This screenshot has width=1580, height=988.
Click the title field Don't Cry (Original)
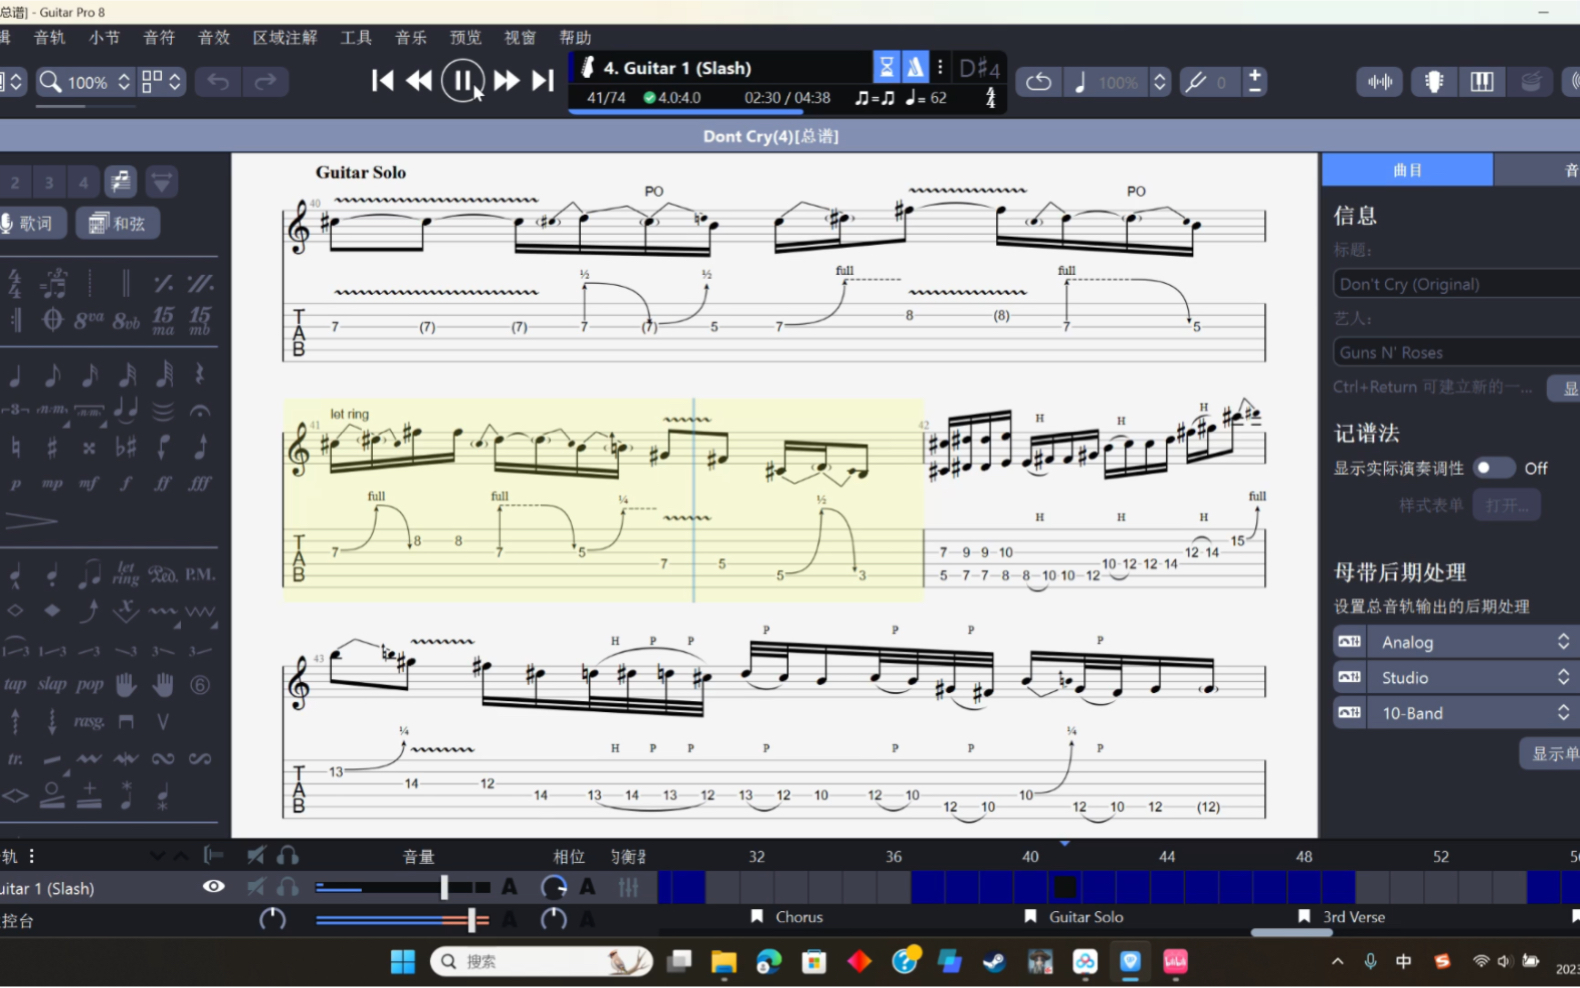click(x=1456, y=284)
